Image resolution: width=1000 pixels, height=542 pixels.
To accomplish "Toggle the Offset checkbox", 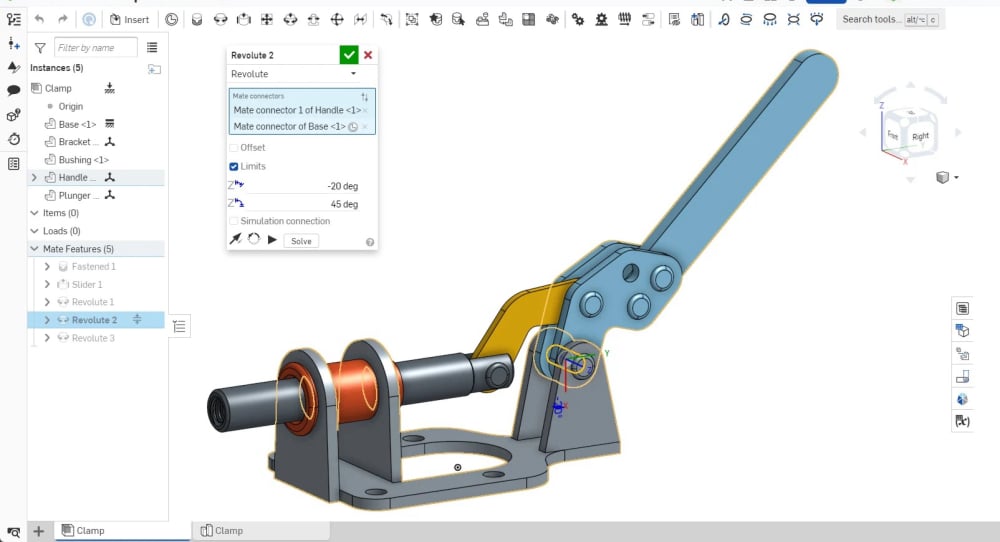I will tap(234, 148).
